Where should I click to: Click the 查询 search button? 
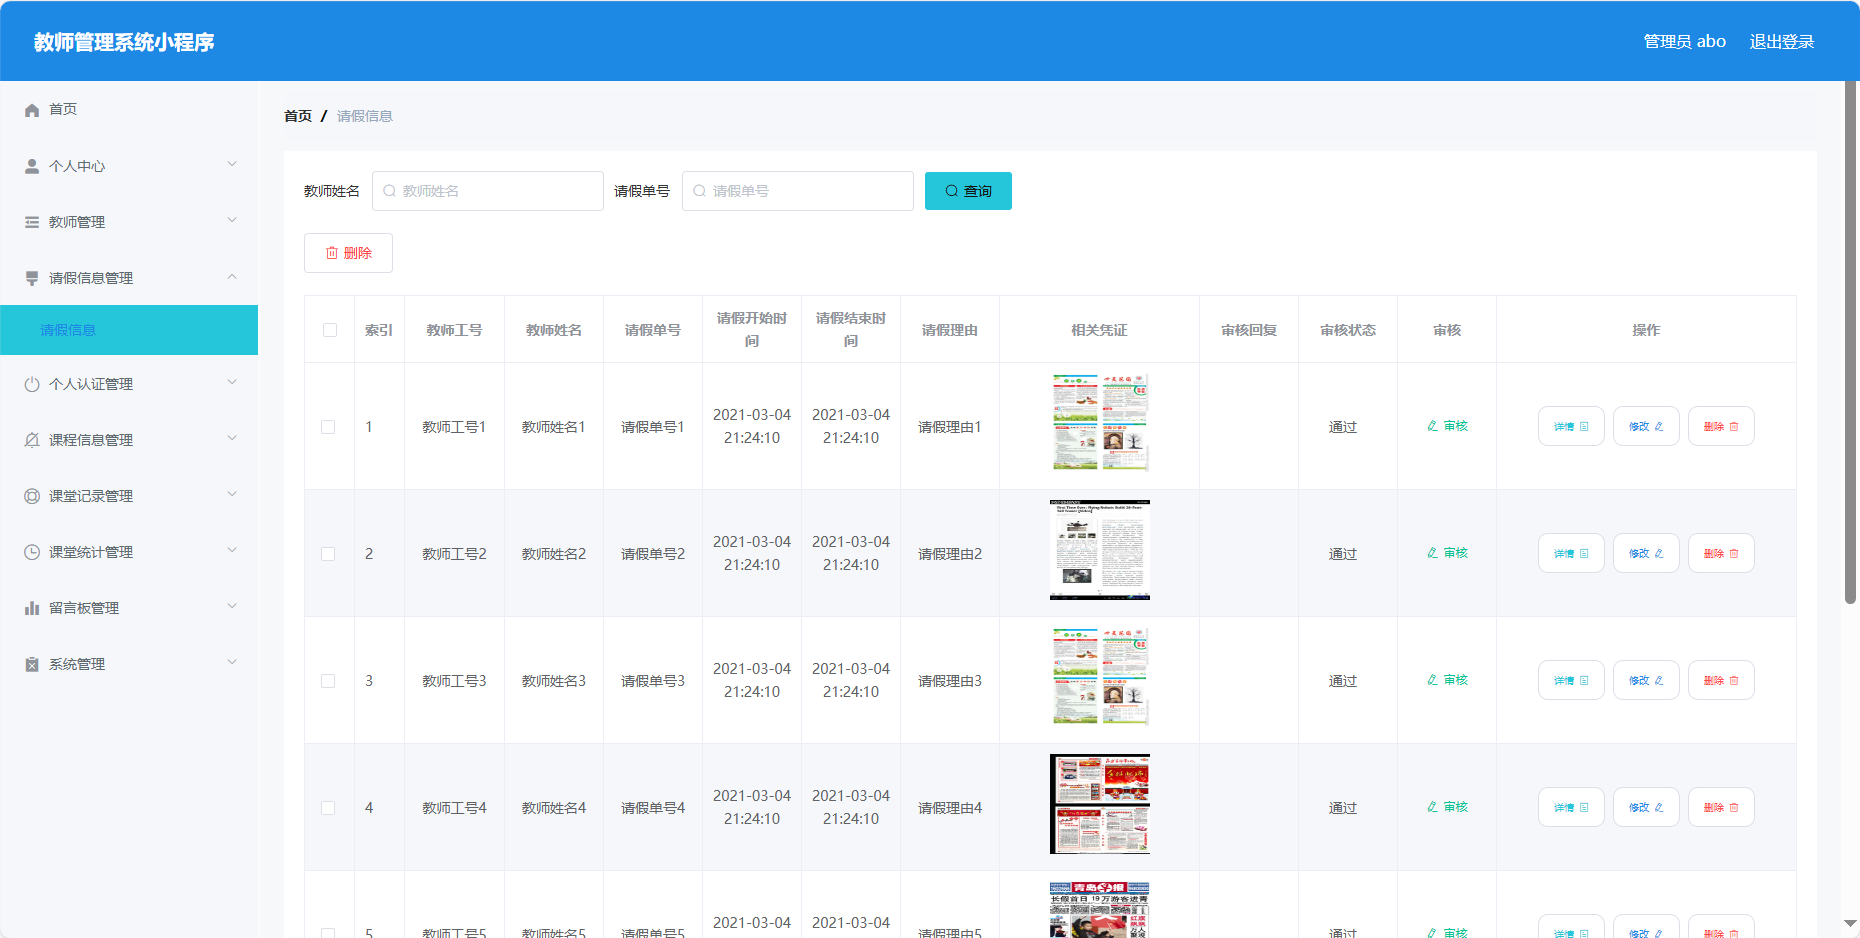[x=968, y=191]
